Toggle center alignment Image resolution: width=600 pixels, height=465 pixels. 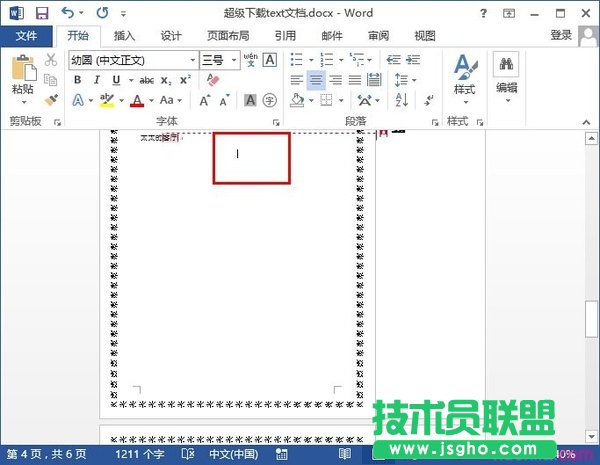tap(316, 80)
